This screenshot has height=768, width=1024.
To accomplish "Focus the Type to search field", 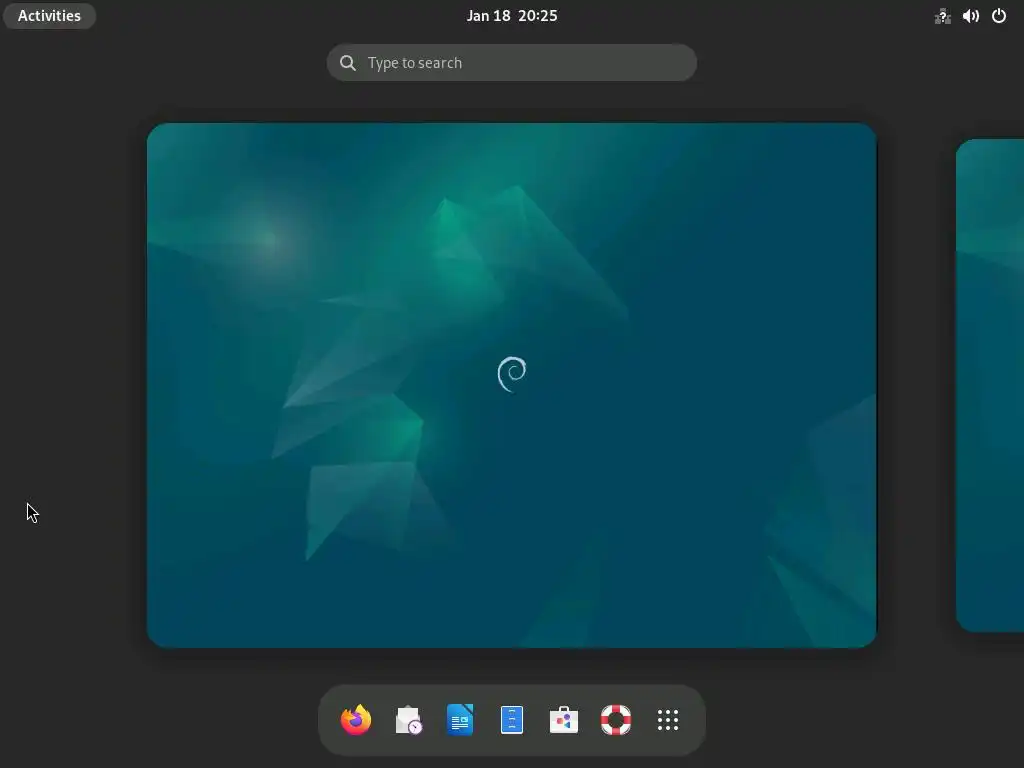I will [512, 63].
